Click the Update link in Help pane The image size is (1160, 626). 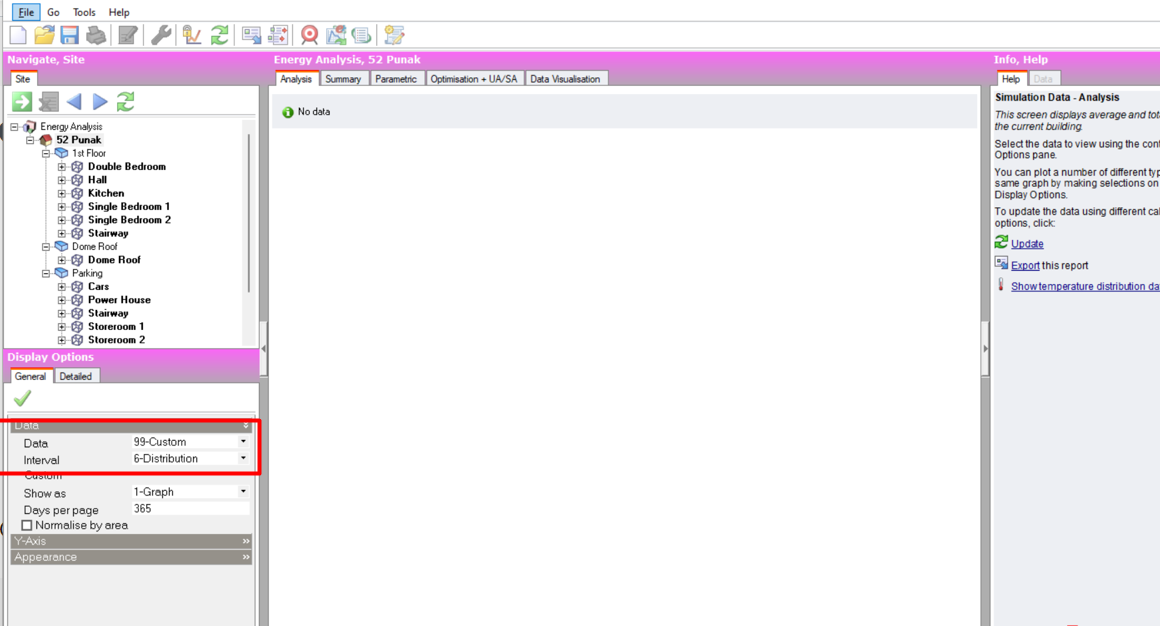coord(1027,243)
